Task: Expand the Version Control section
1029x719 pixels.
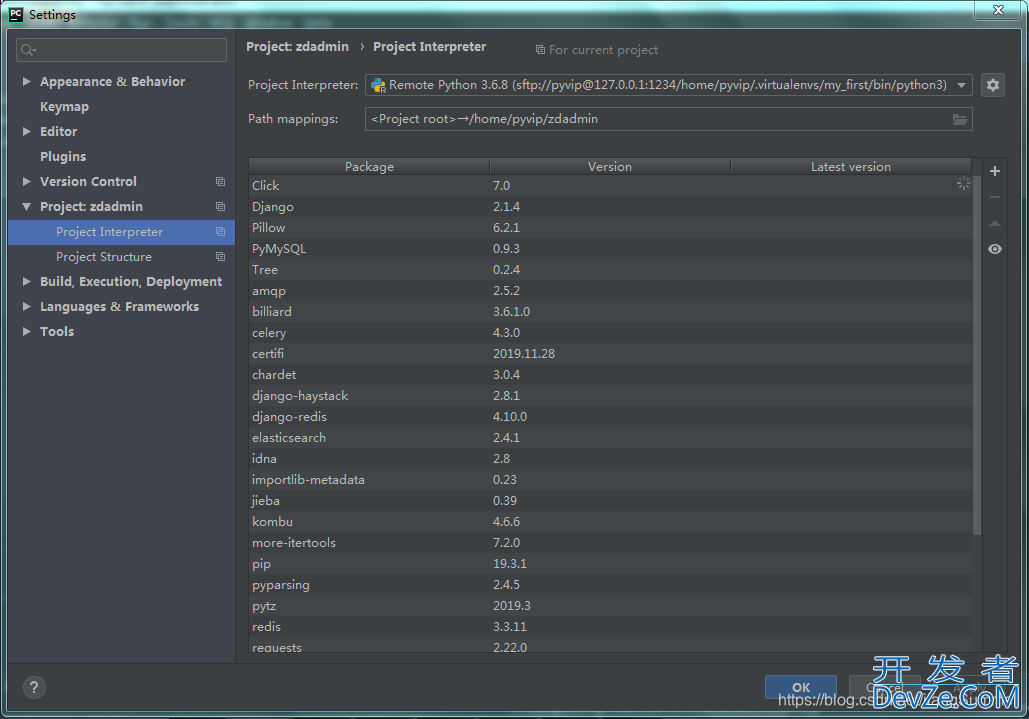Action: (x=27, y=181)
